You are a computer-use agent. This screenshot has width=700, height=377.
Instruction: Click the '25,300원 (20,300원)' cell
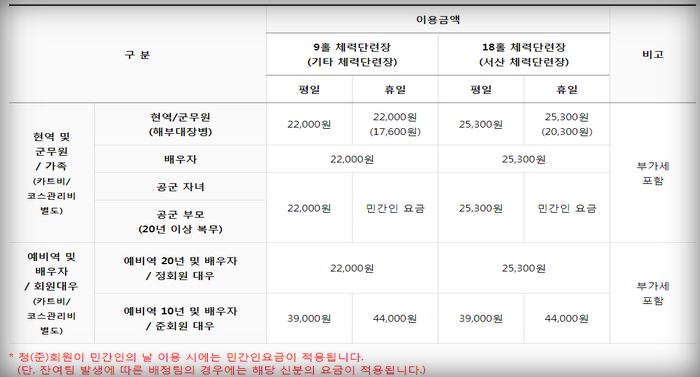[567, 124]
